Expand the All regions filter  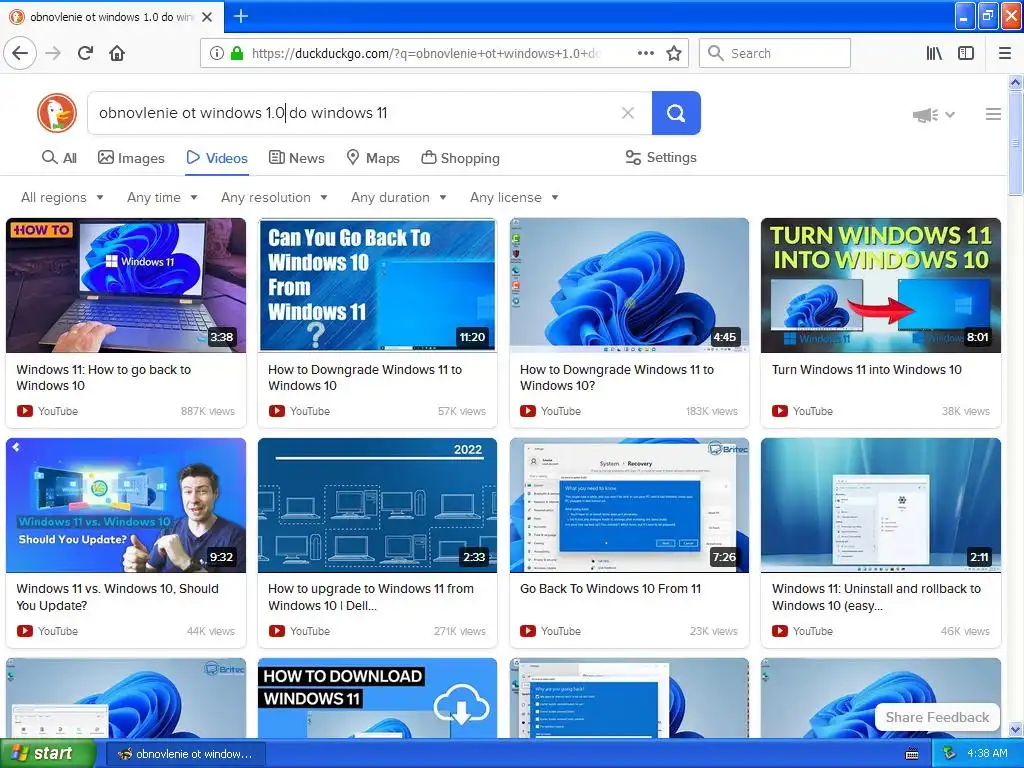[62, 197]
